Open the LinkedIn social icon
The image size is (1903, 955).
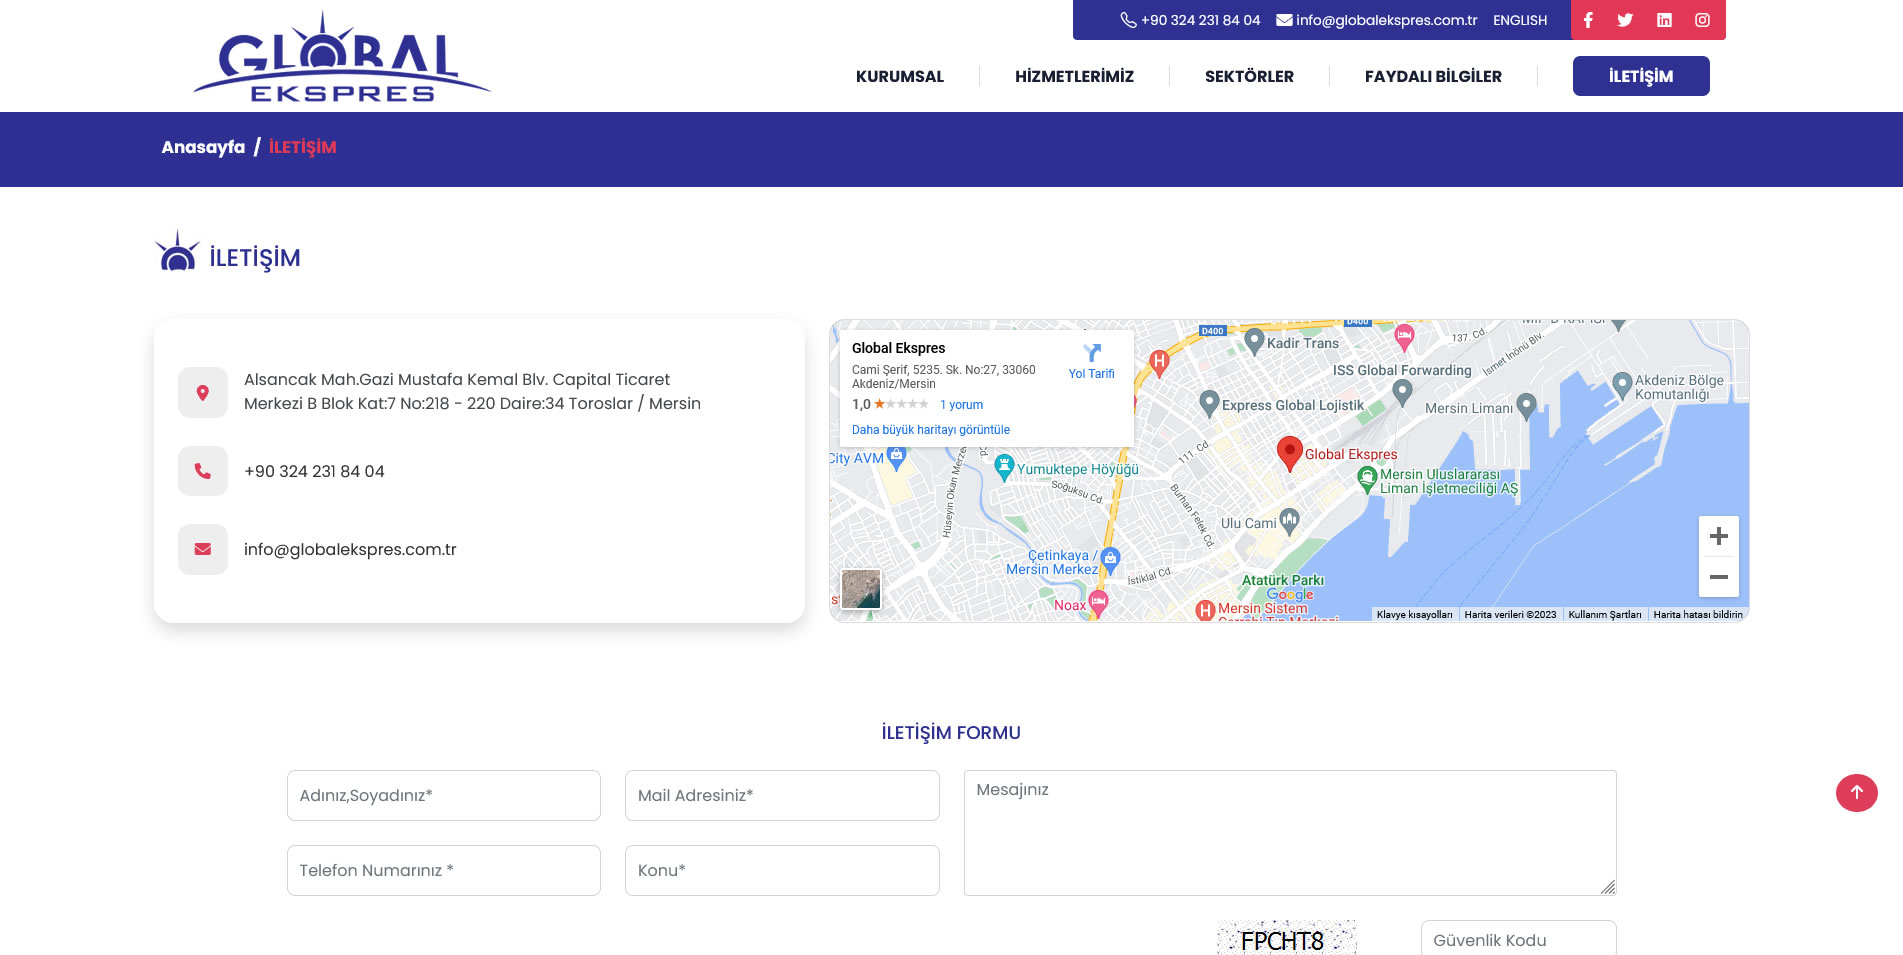1664,20
